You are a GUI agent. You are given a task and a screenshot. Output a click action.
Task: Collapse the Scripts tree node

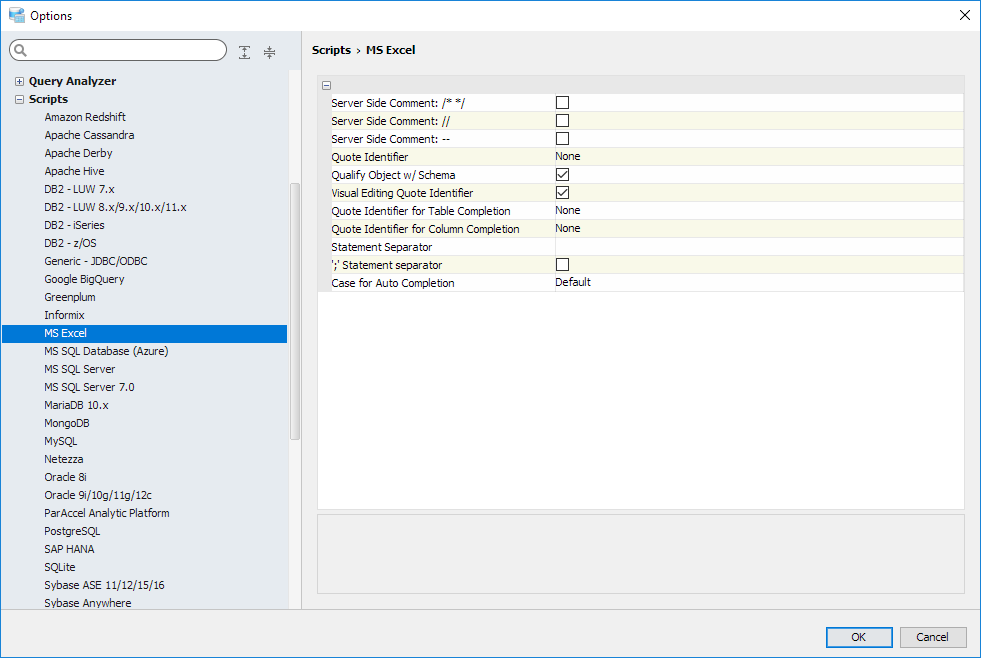[x=19, y=99]
